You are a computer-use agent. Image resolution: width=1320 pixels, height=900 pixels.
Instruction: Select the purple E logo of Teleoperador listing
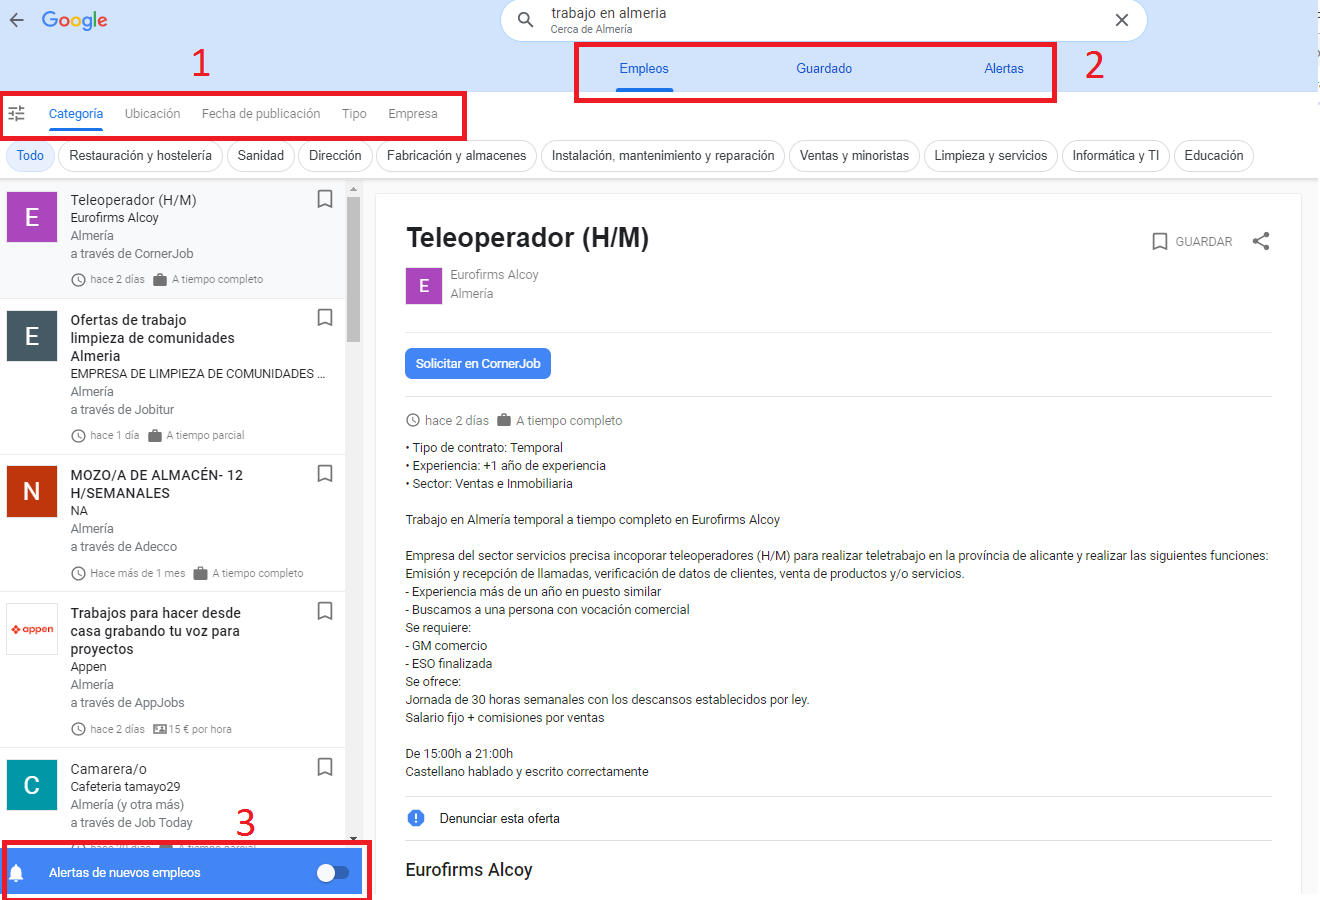coord(32,217)
